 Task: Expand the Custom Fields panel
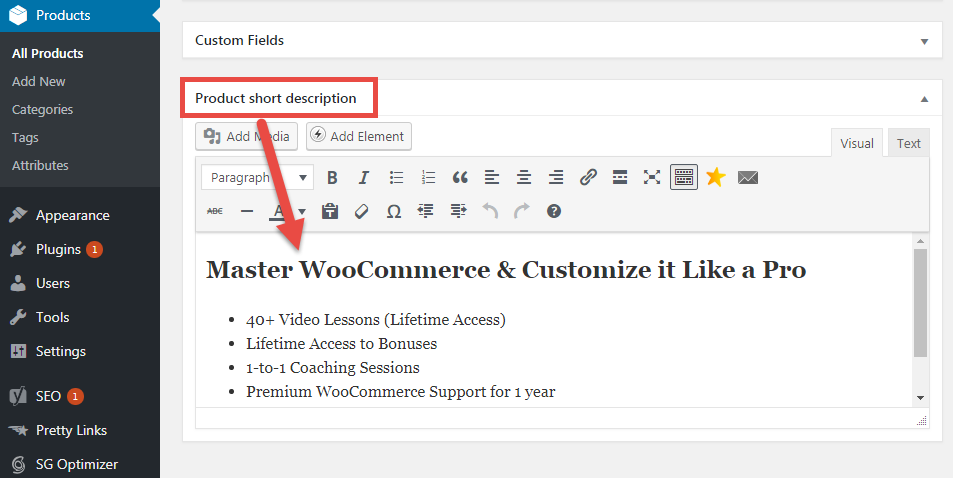(x=924, y=41)
